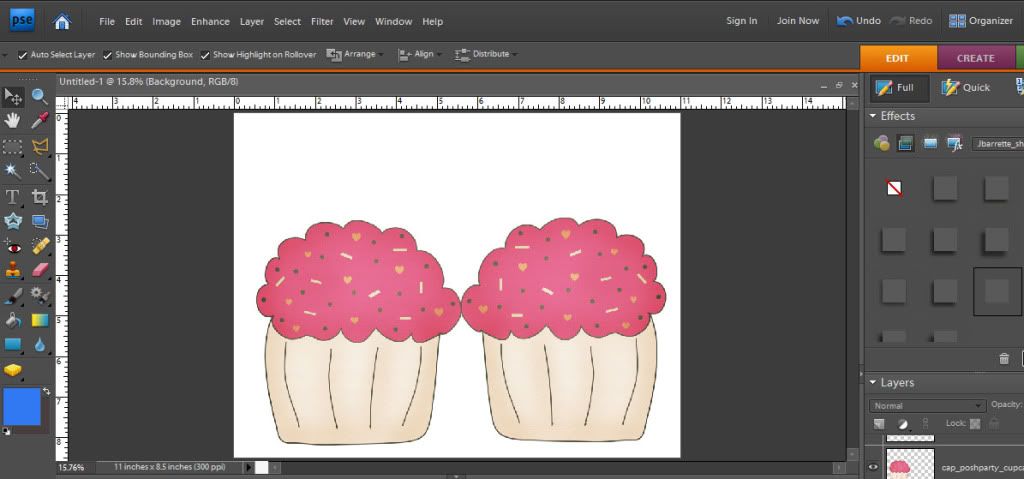Open the Jbarrette style library dropdown
This screenshot has height=479, width=1024.
[997, 144]
